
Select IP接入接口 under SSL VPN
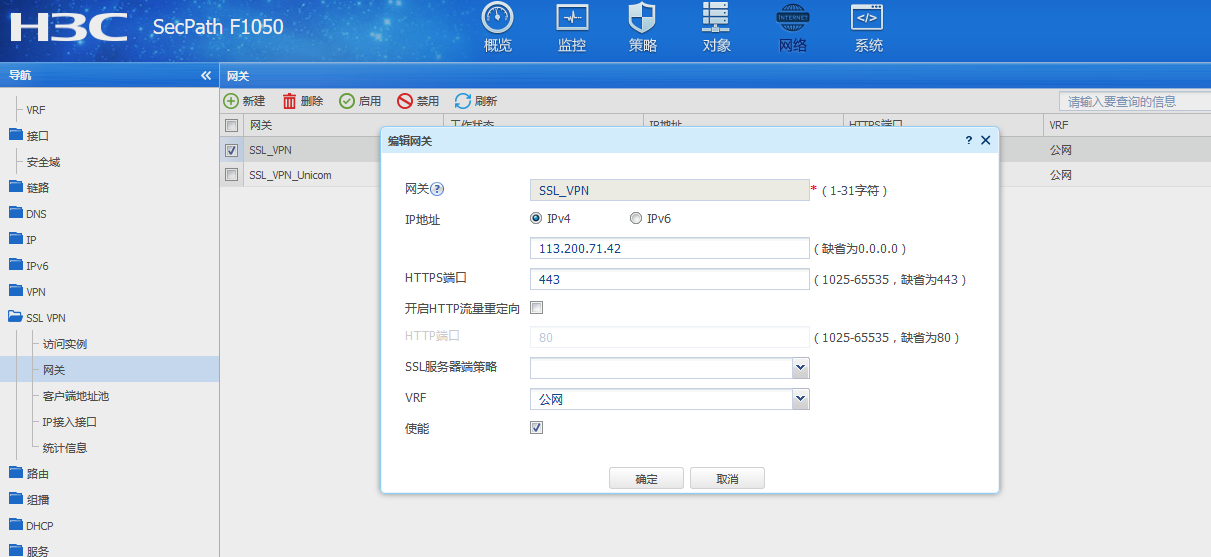(x=70, y=422)
